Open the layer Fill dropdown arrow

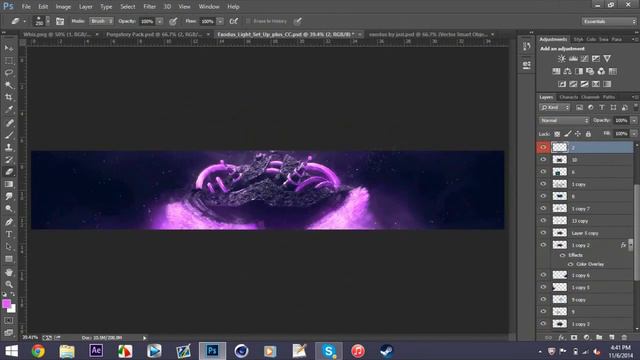633,133
